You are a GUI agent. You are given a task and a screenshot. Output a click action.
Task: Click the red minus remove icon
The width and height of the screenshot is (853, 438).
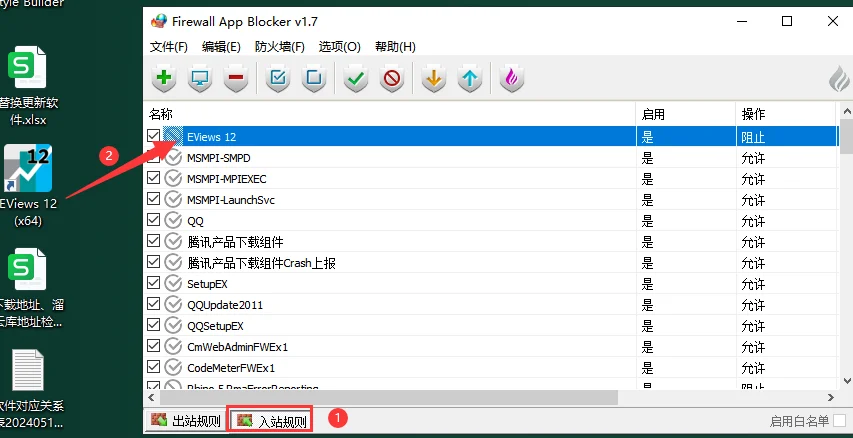pyautogui.click(x=235, y=79)
